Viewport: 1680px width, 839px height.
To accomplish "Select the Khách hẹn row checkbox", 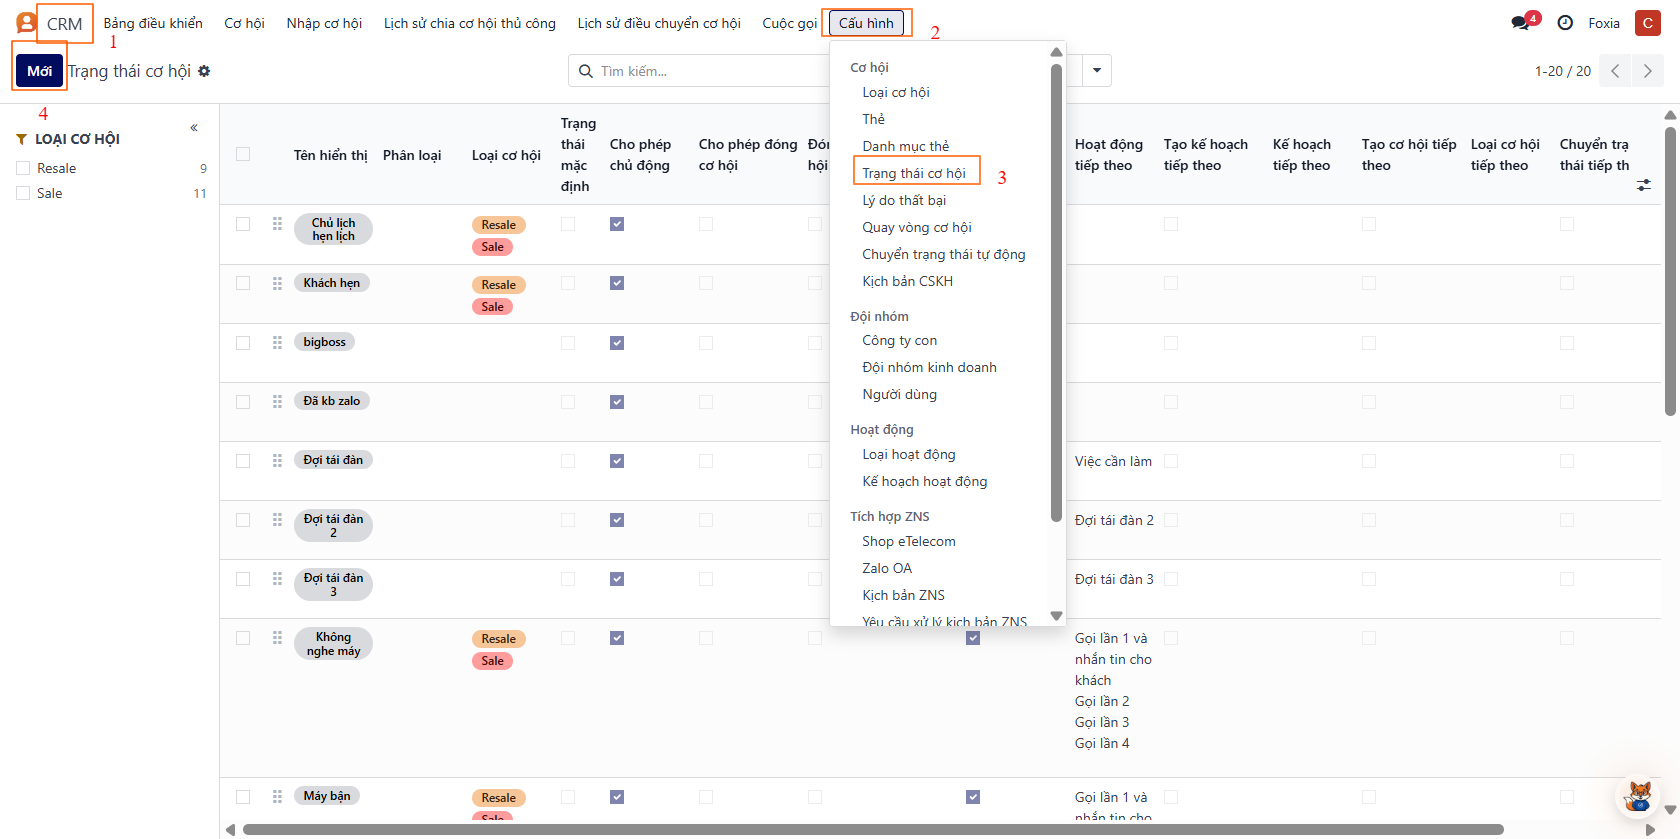I will coord(243,283).
